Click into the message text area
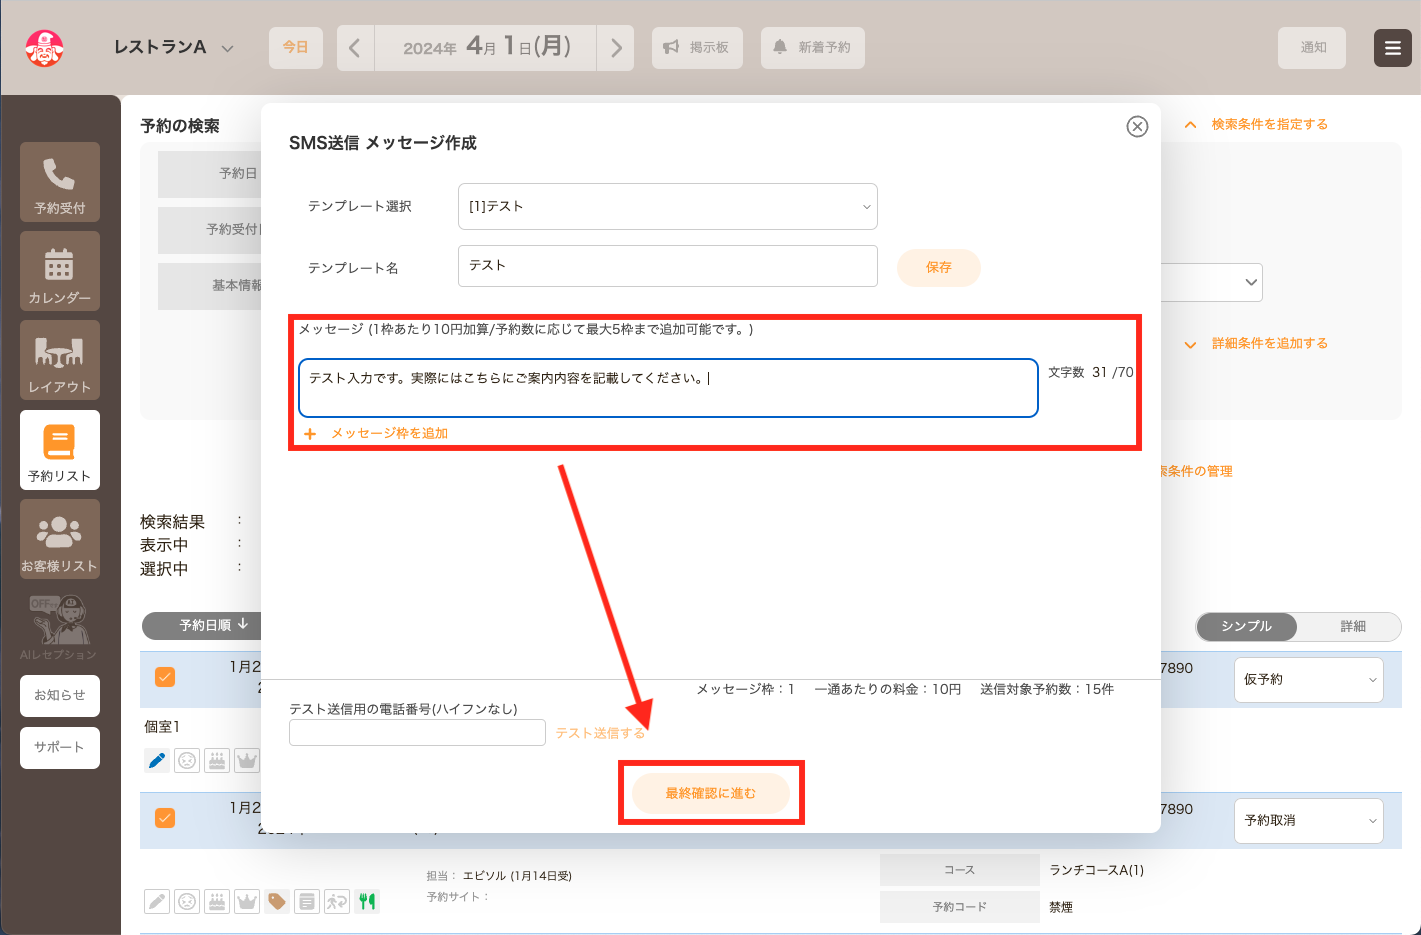The image size is (1421, 935). coord(668,388)
